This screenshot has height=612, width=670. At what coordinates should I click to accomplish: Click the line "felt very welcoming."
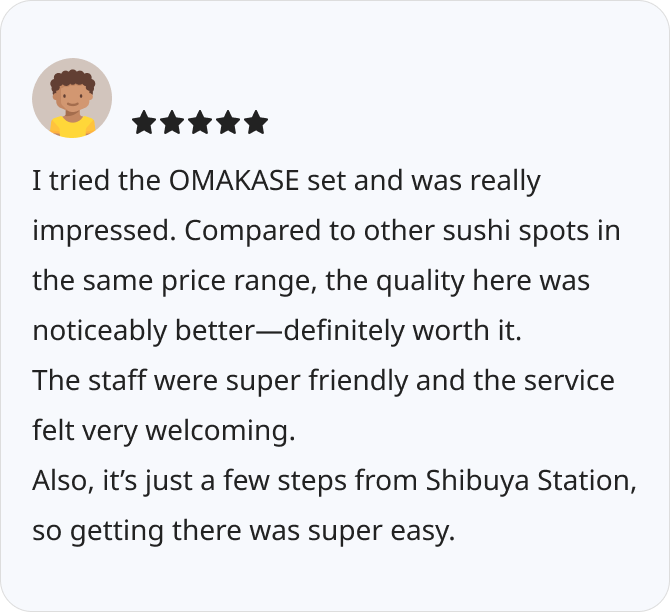[164, 431]
